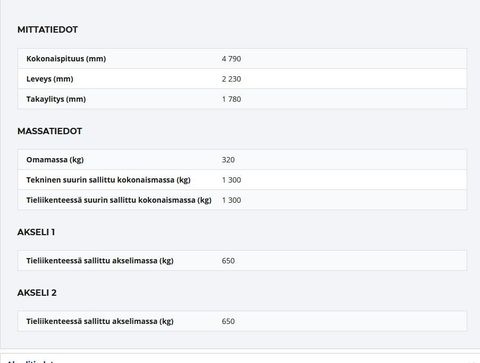The image size is (480, 363).
Task: Click the 2 230 width value
Action: click(x=231, y=79)
